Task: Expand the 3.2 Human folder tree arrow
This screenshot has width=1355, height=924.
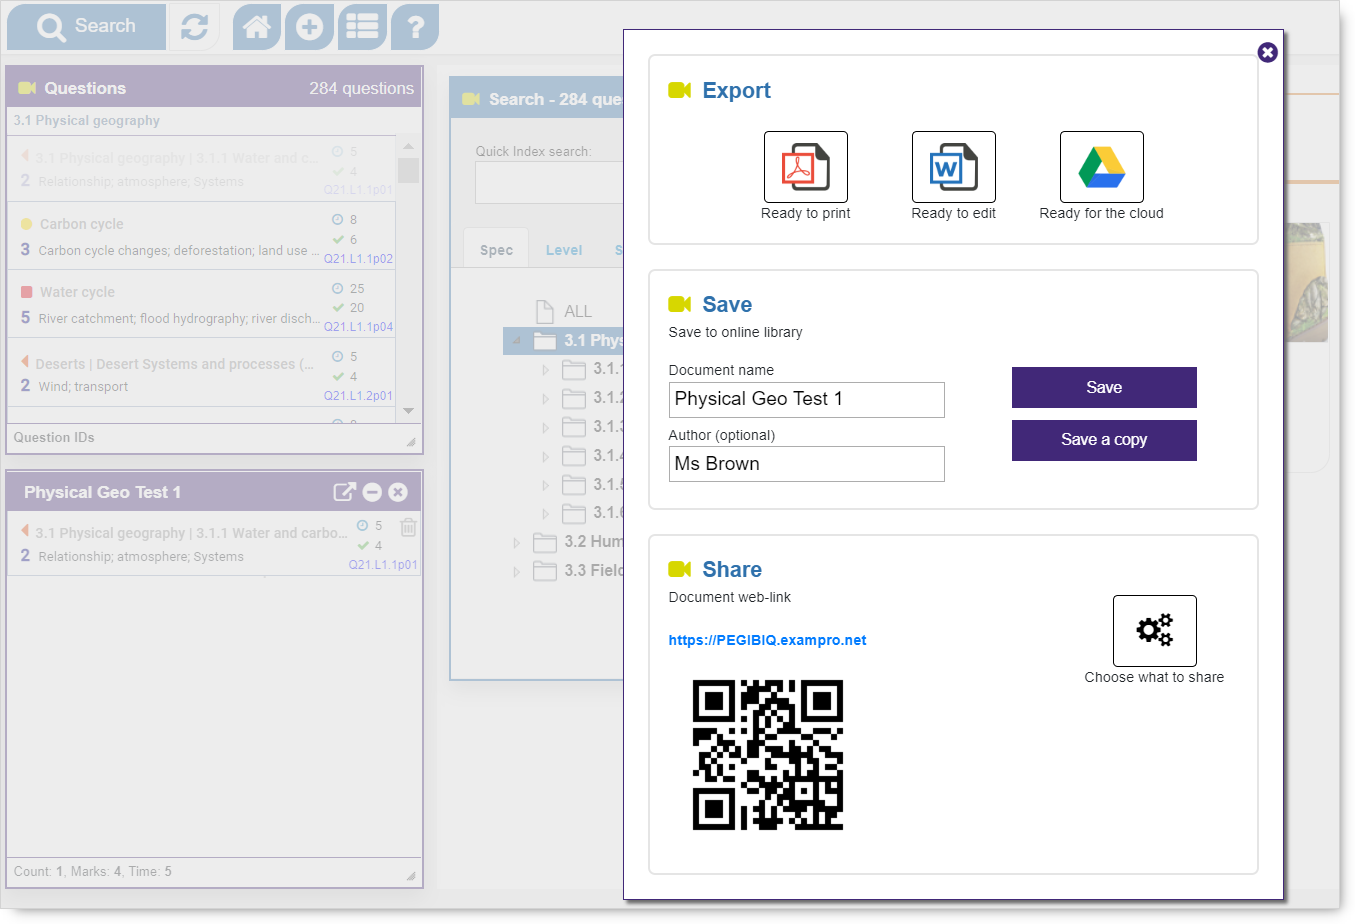Action: (x=517, y=543)
